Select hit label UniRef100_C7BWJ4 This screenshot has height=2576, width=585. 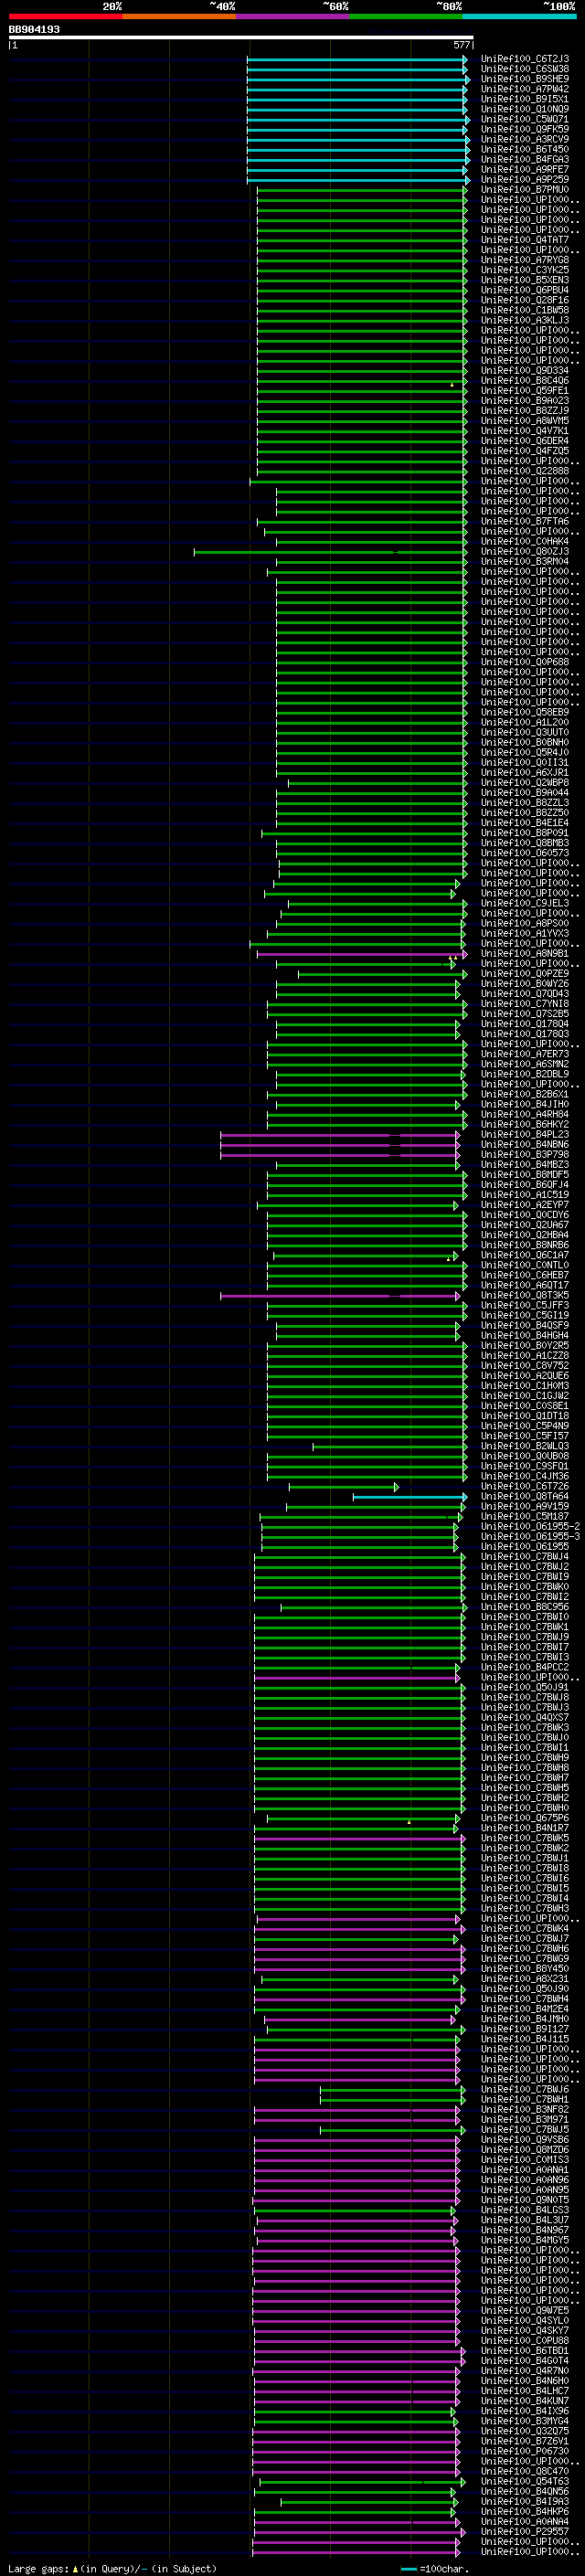click(525, 1557)
